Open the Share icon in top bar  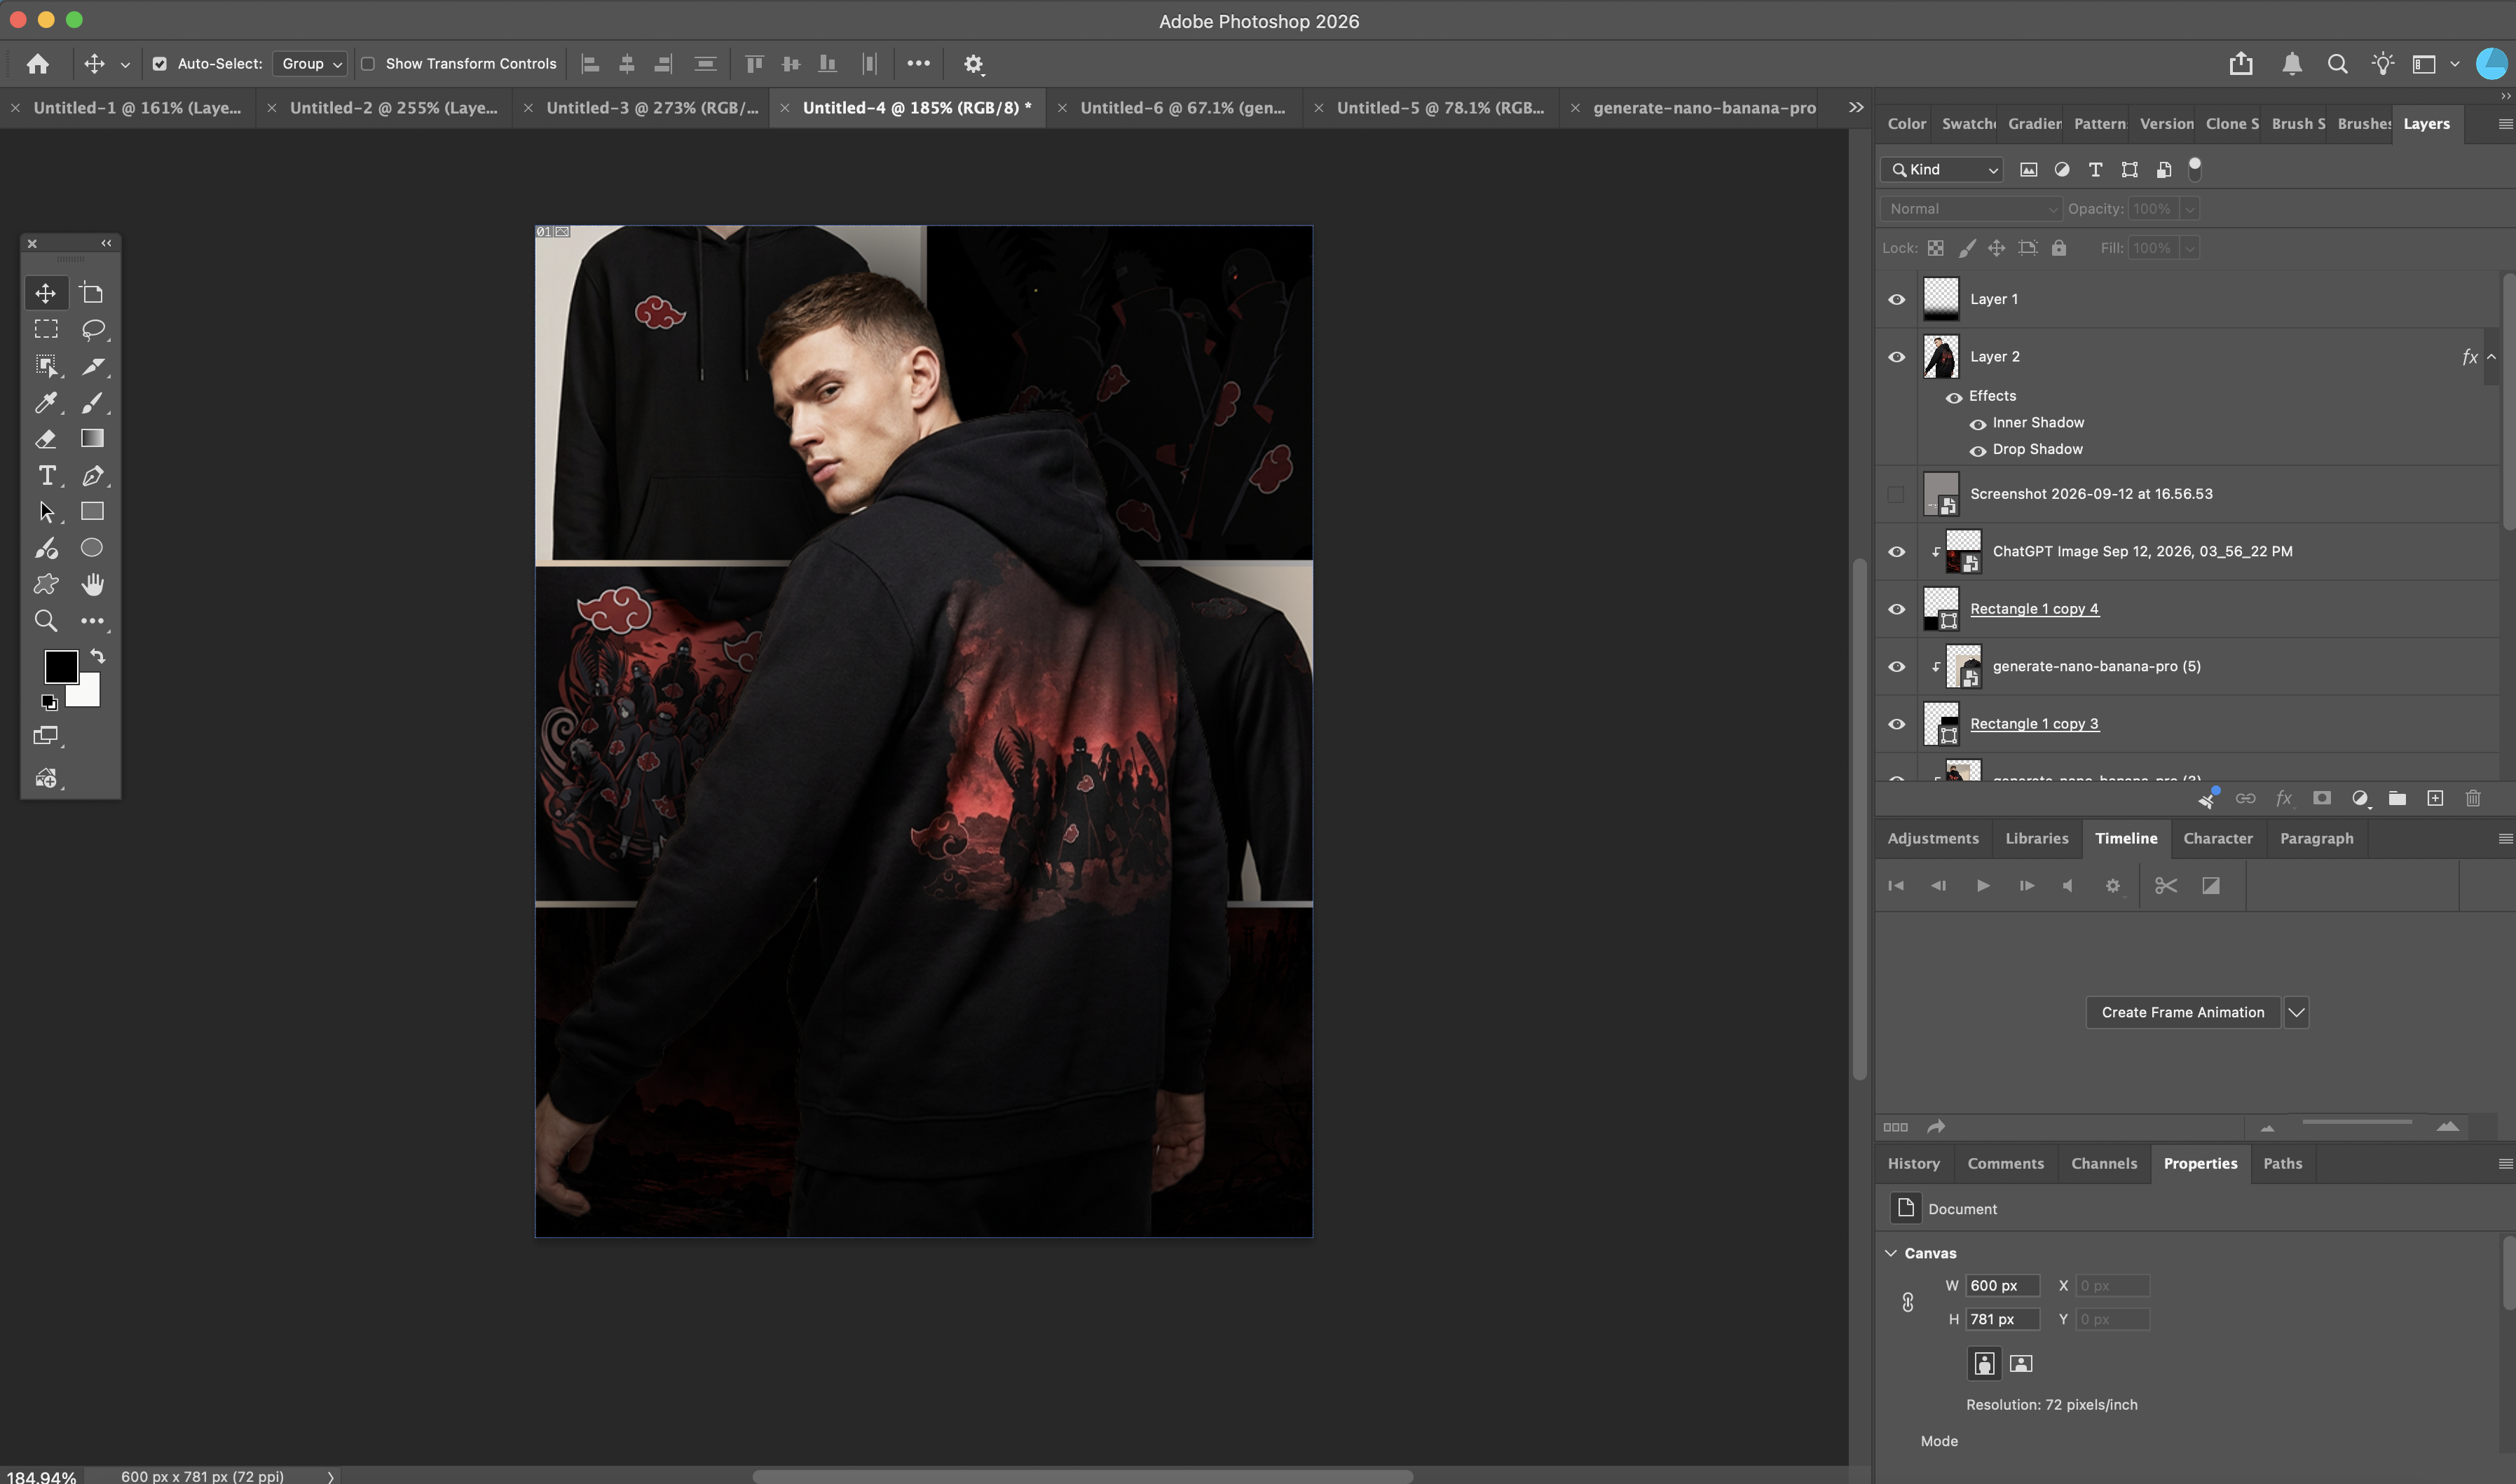pyautogui.click(x=2241, y=64)
